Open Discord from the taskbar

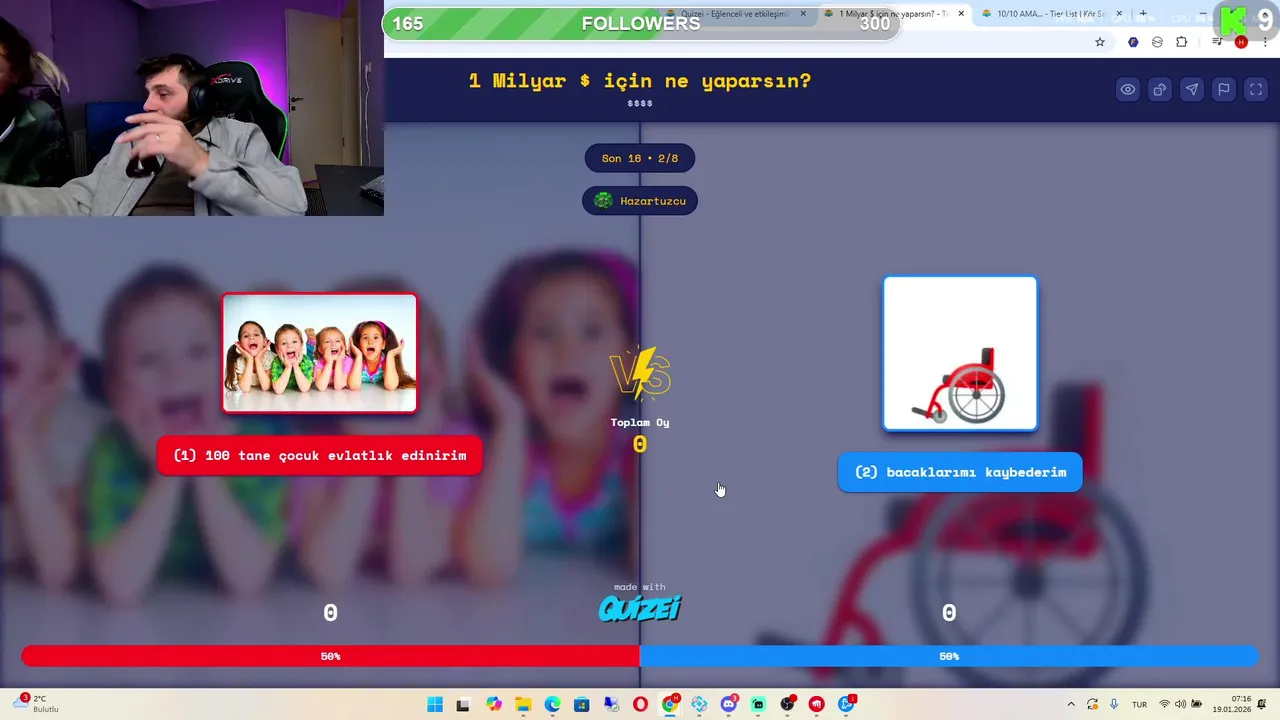(729, 705)
